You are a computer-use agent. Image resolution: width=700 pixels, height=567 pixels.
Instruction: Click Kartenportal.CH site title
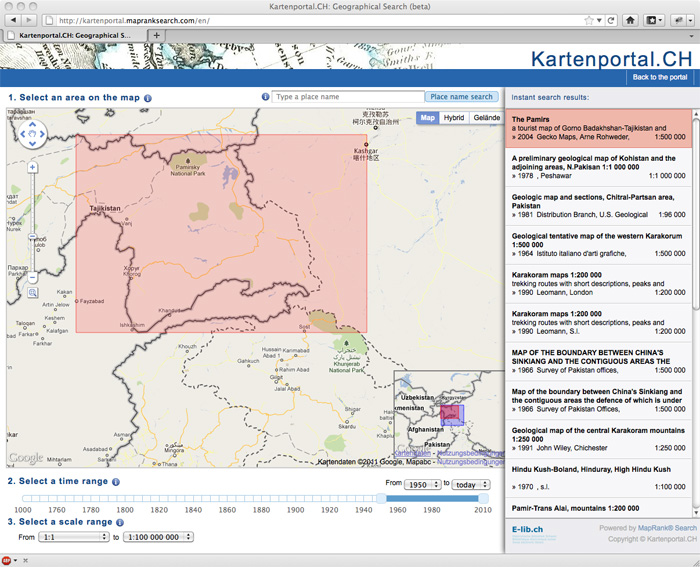611,59
